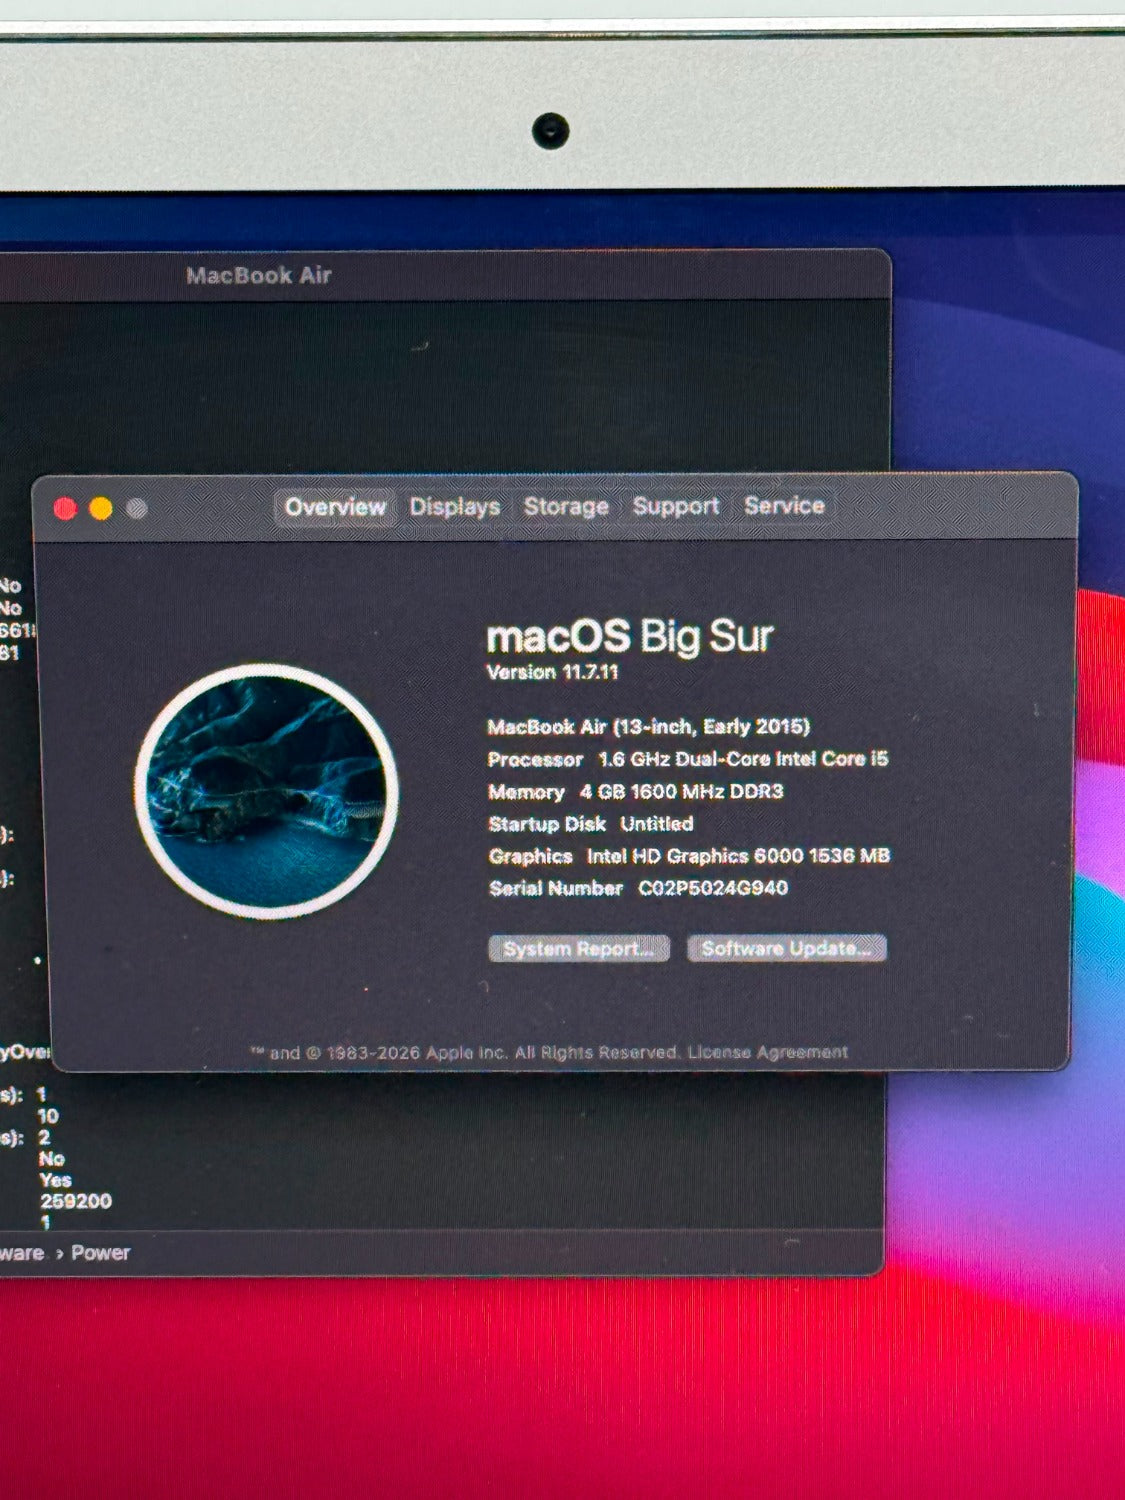Image resolution: width=1125 pixels, height=1500 pixels.
Task: Click the MacBook Air title in System Report window
Action: [x=259, y=276]
